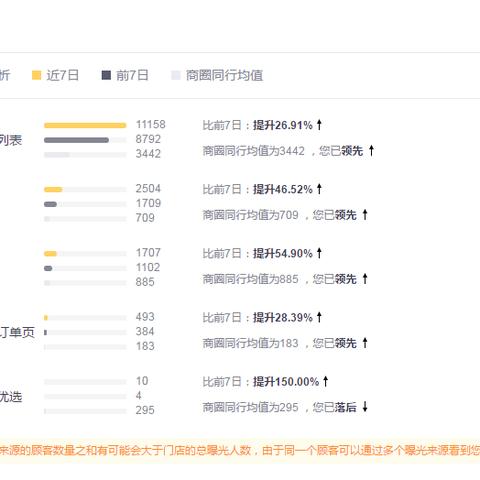Click the up arrow in 均值为183 line
Screen dimensions: 480x480
(x=365, y=343)
